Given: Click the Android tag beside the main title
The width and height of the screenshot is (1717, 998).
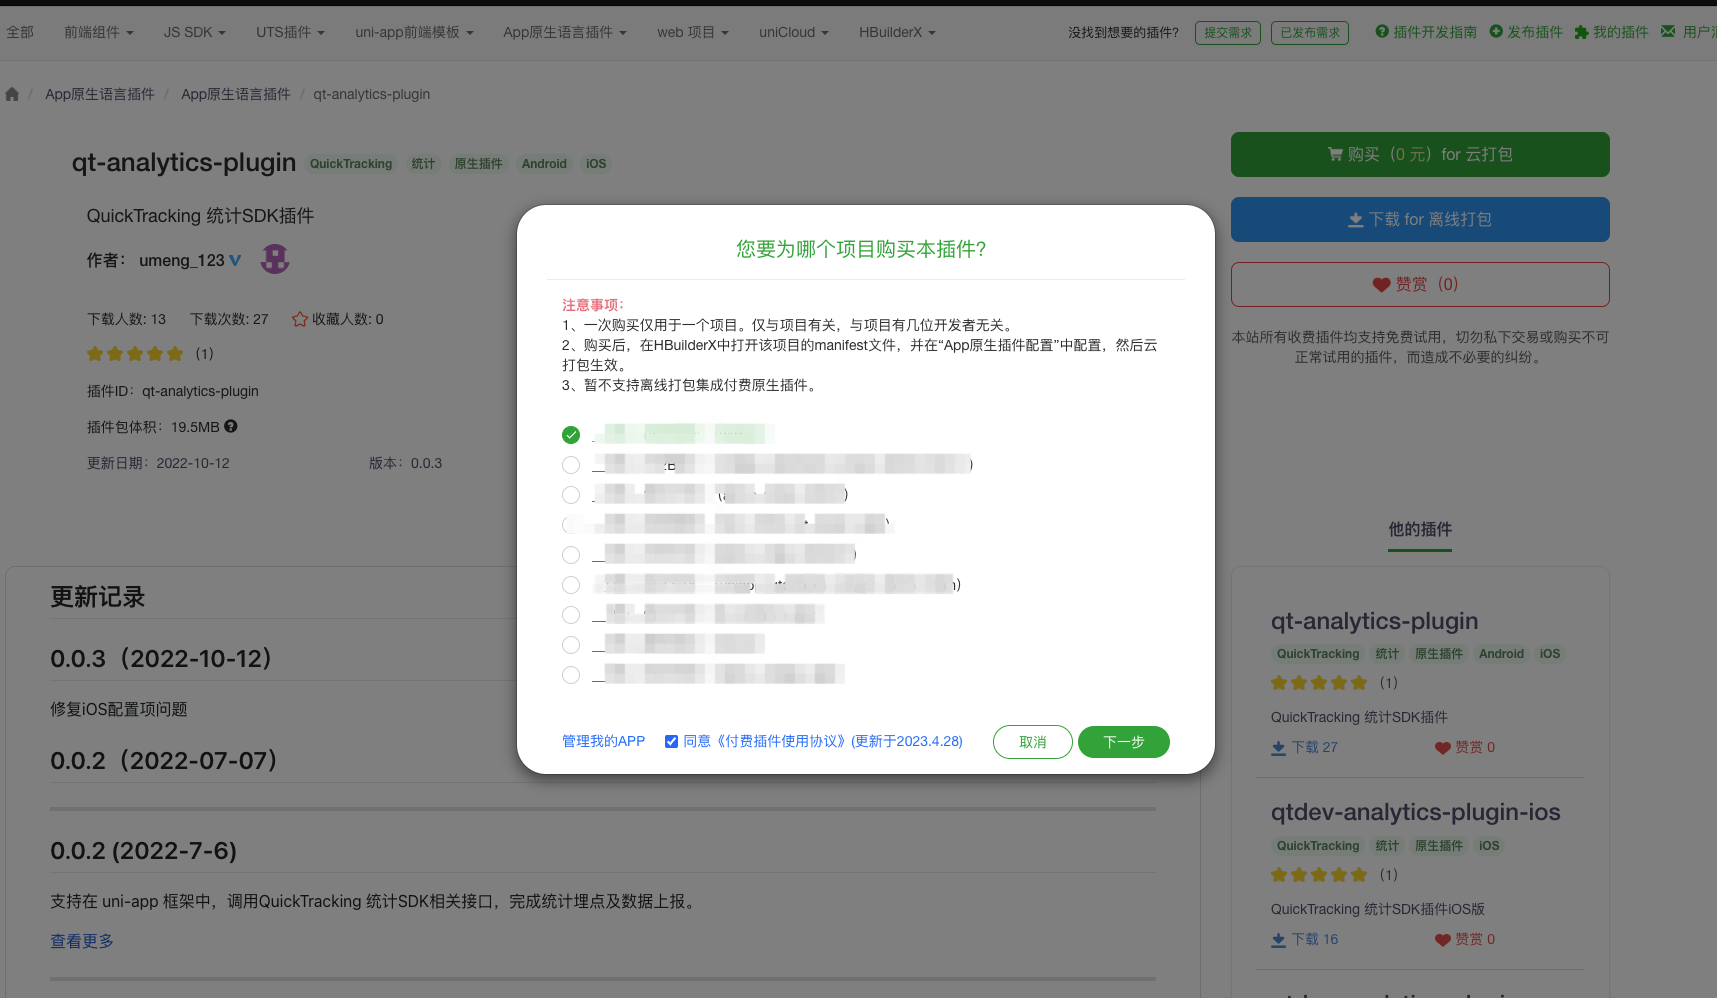Looking at the screenshot, I should point(544,164).
